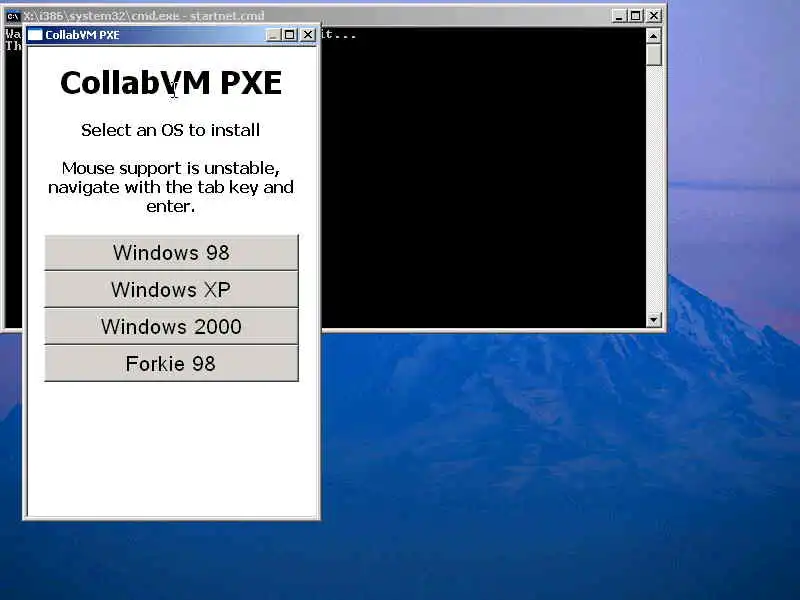The width and height of the screenshot is (800, 600).
Task: Click the console vertical scrollbar thumb
Action: click(x=654, y=55)
